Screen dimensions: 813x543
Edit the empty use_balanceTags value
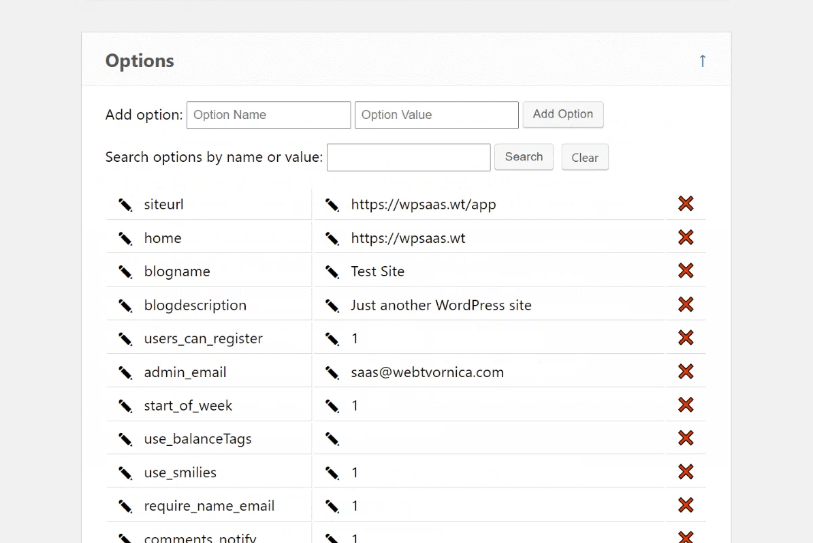pos(332,439)
